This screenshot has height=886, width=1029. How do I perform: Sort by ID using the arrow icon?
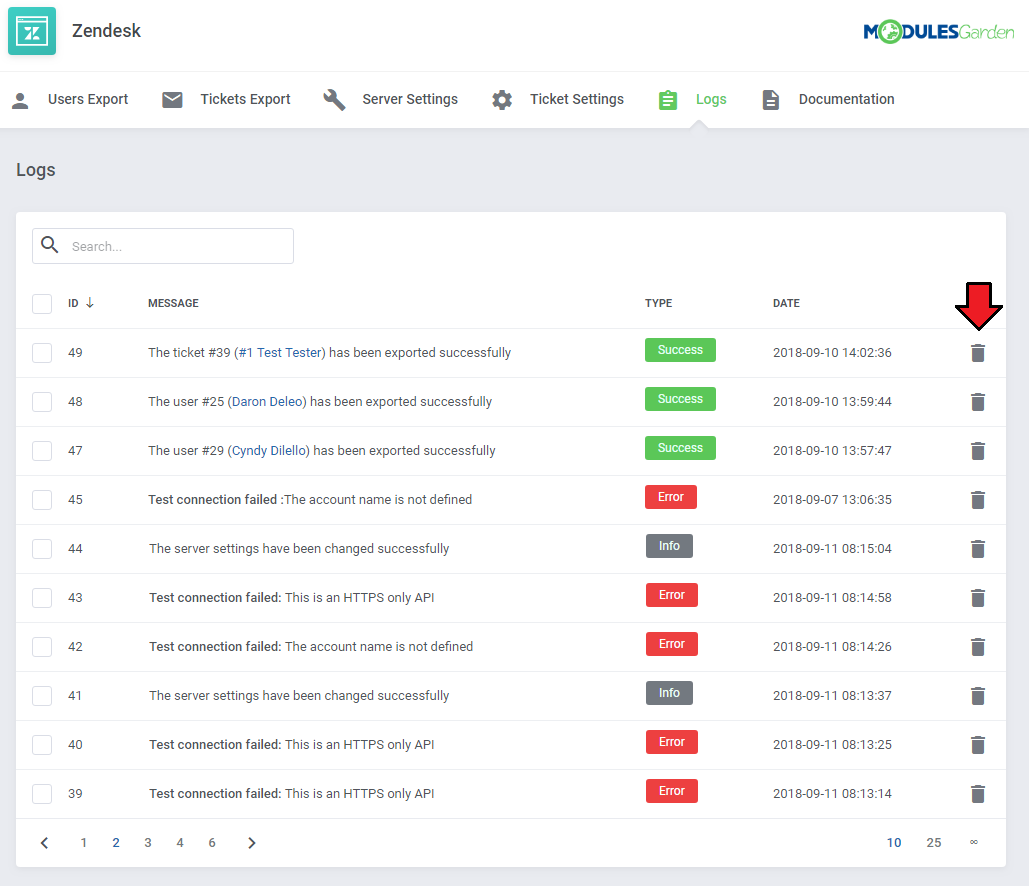[x=90, y=303]
